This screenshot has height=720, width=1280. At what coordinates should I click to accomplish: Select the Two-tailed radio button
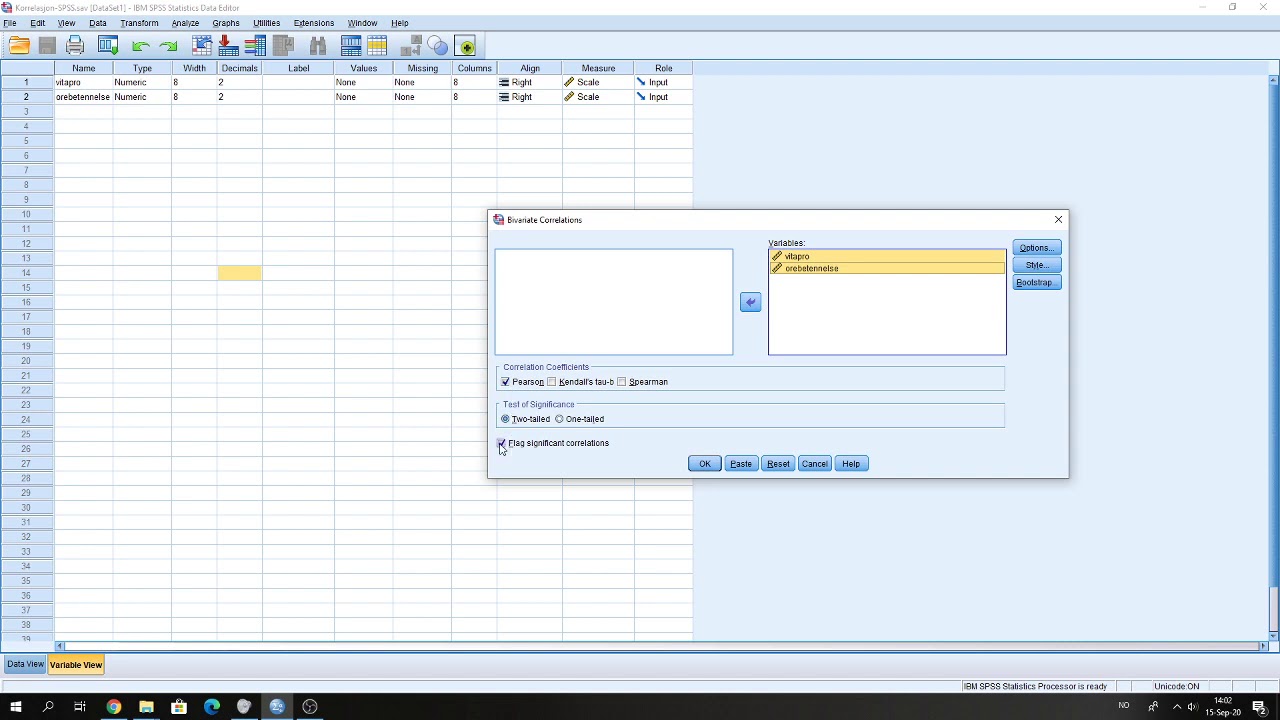point(505,419)
